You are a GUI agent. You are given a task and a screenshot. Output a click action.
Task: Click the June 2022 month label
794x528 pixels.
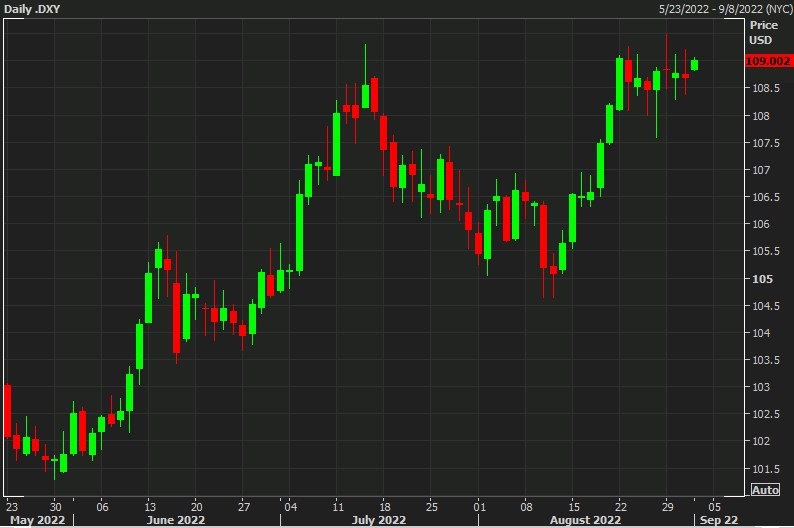175,520
